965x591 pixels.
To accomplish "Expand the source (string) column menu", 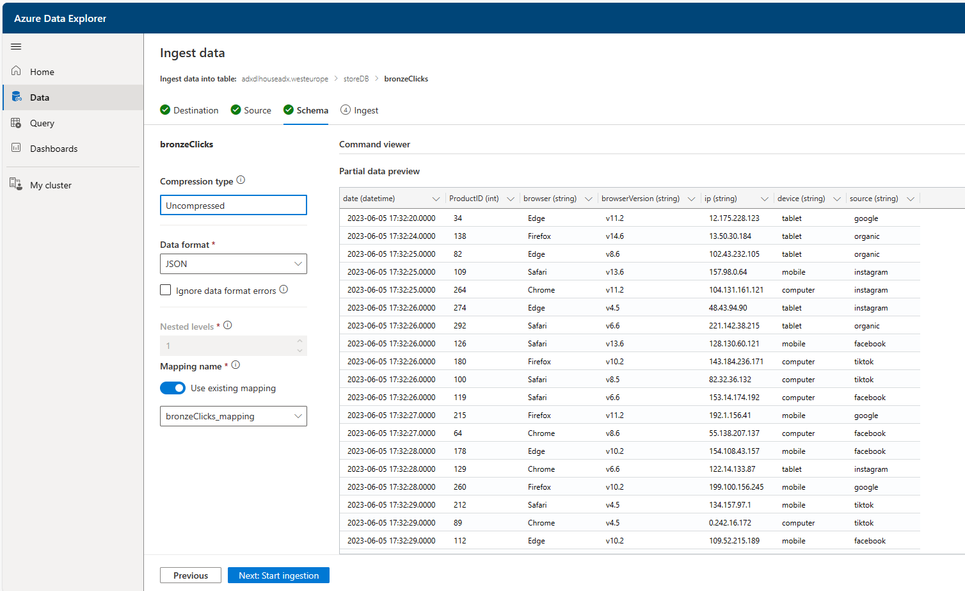I will point(910,199).
